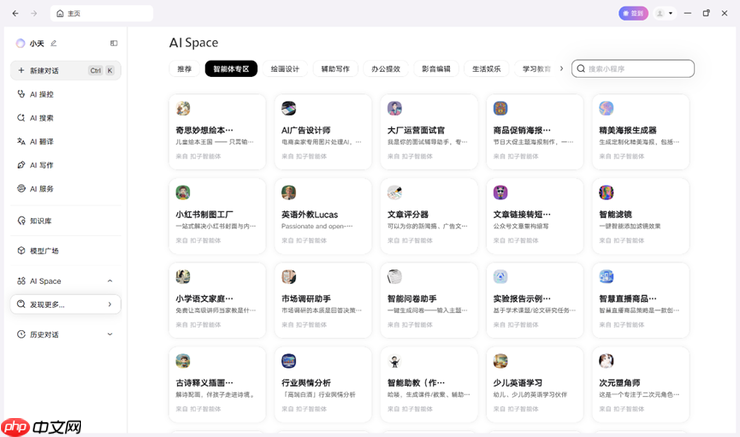Click the 商品促销海报 agent icon
Viewport: 740px width, 437px height.
[x=500, y=109]
